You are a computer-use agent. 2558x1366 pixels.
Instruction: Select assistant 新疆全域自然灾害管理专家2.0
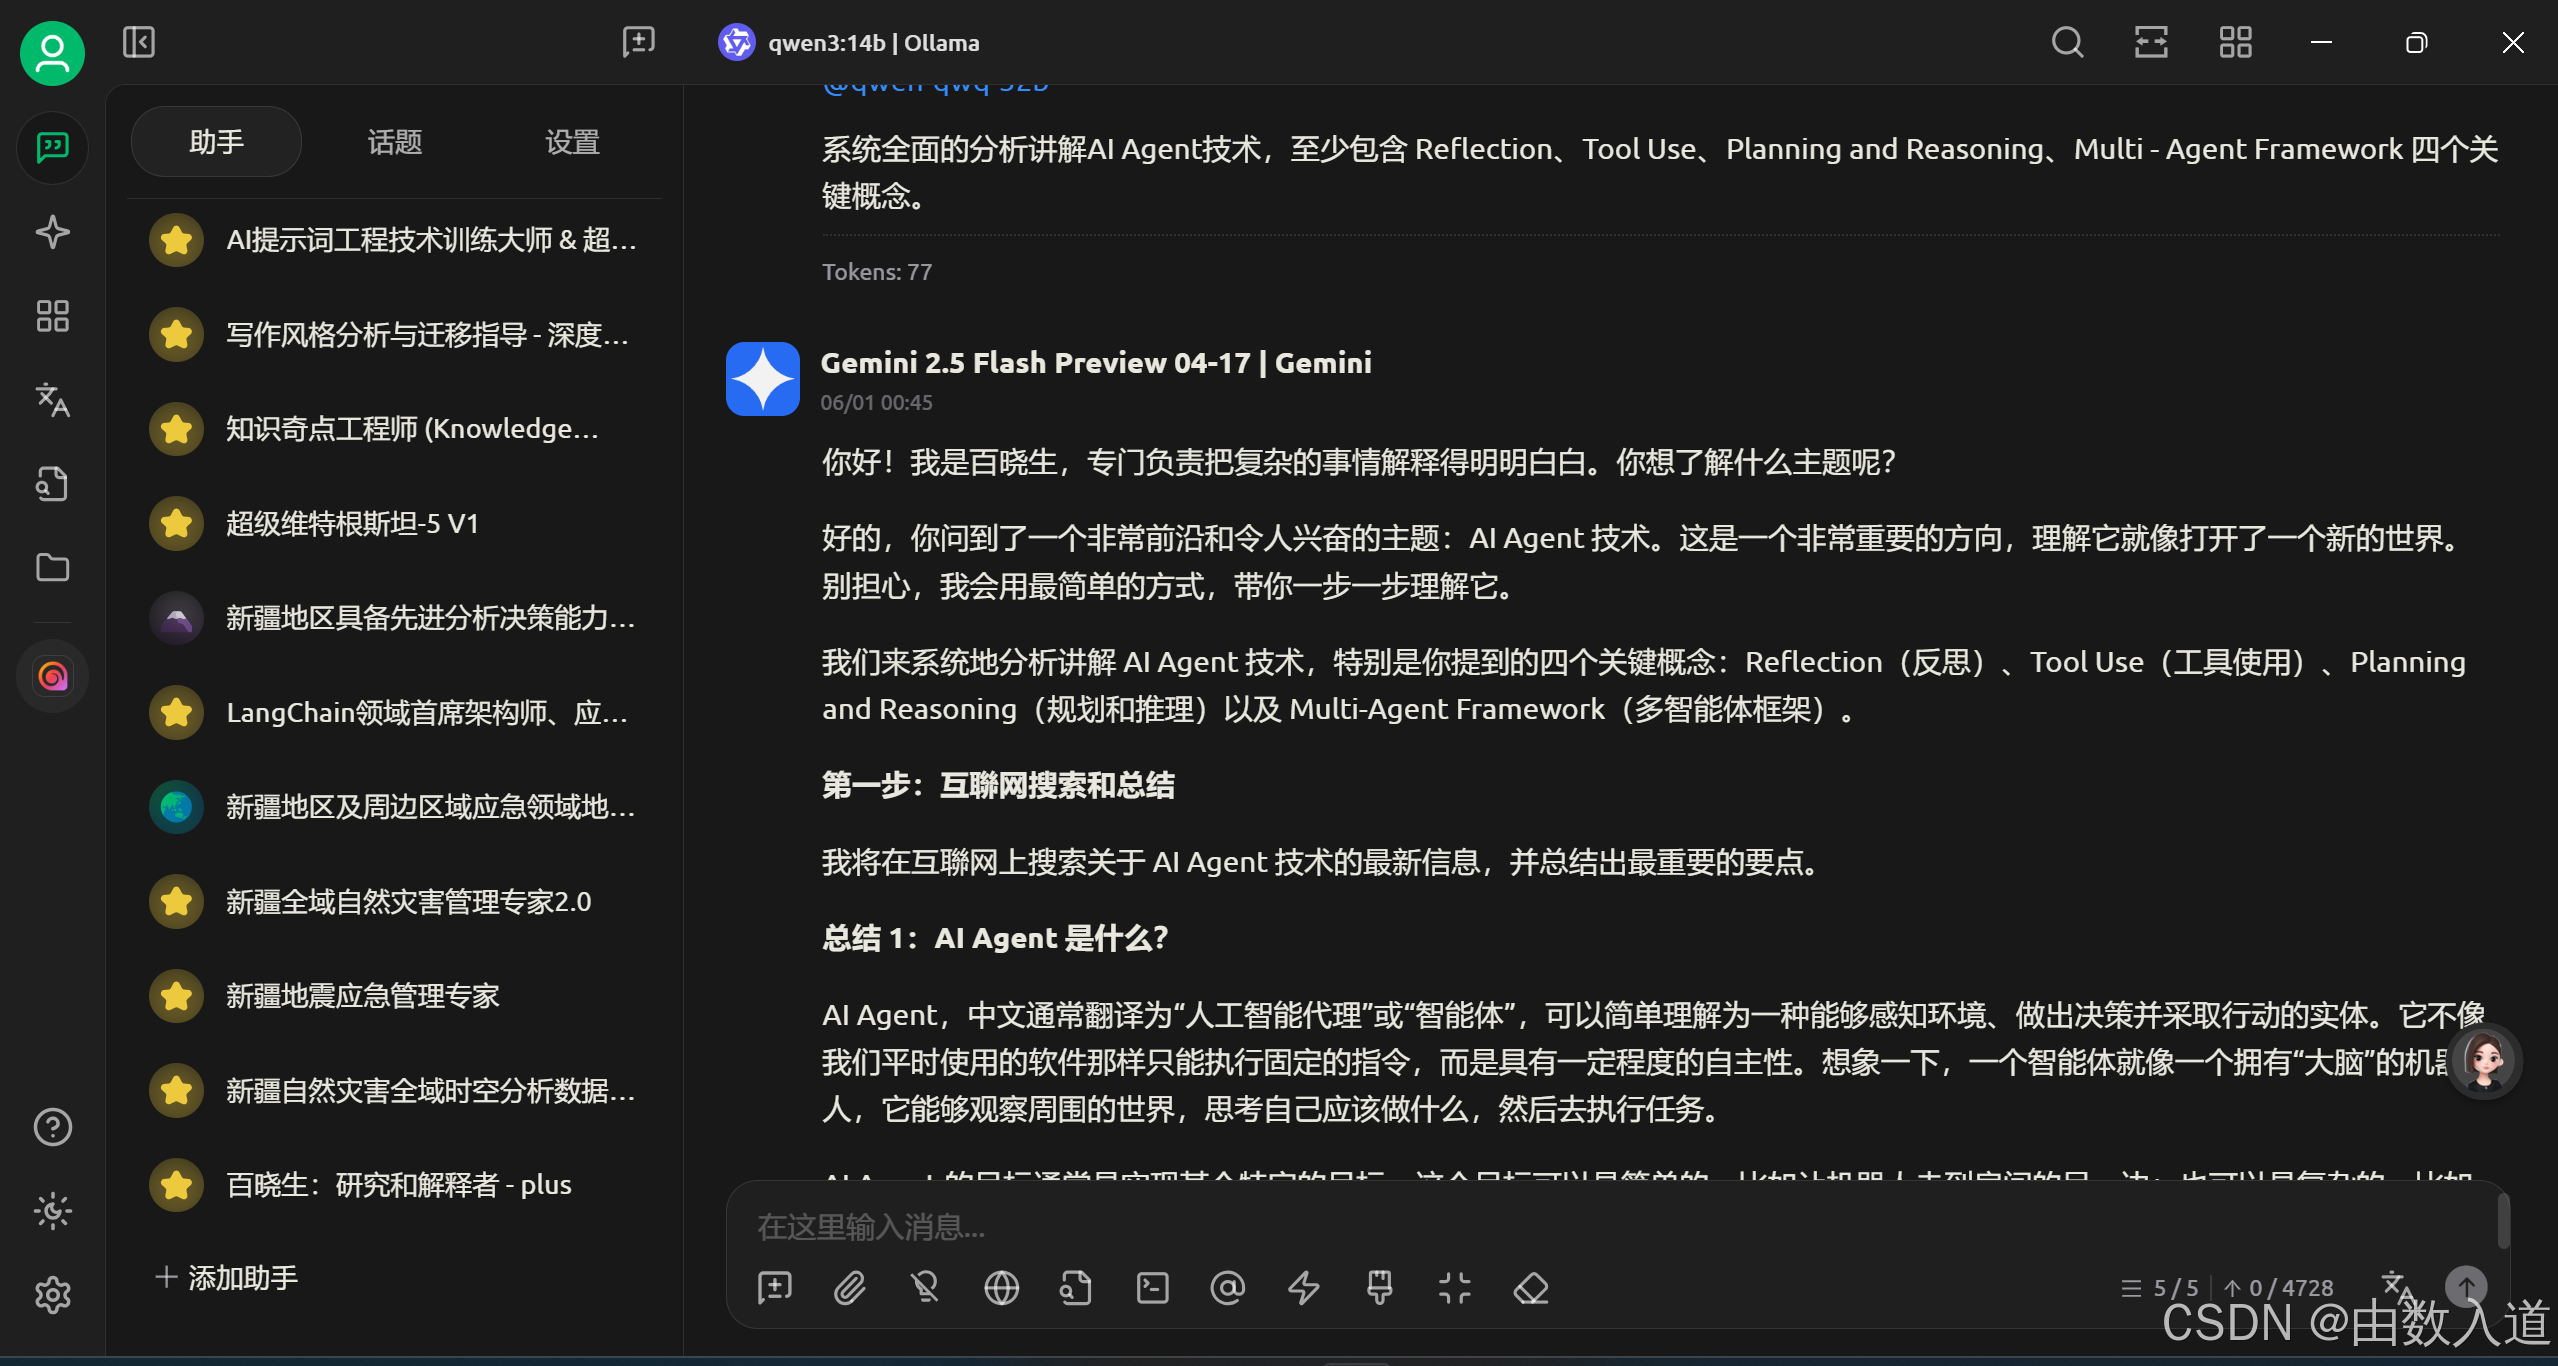click(x=394, y=901)
